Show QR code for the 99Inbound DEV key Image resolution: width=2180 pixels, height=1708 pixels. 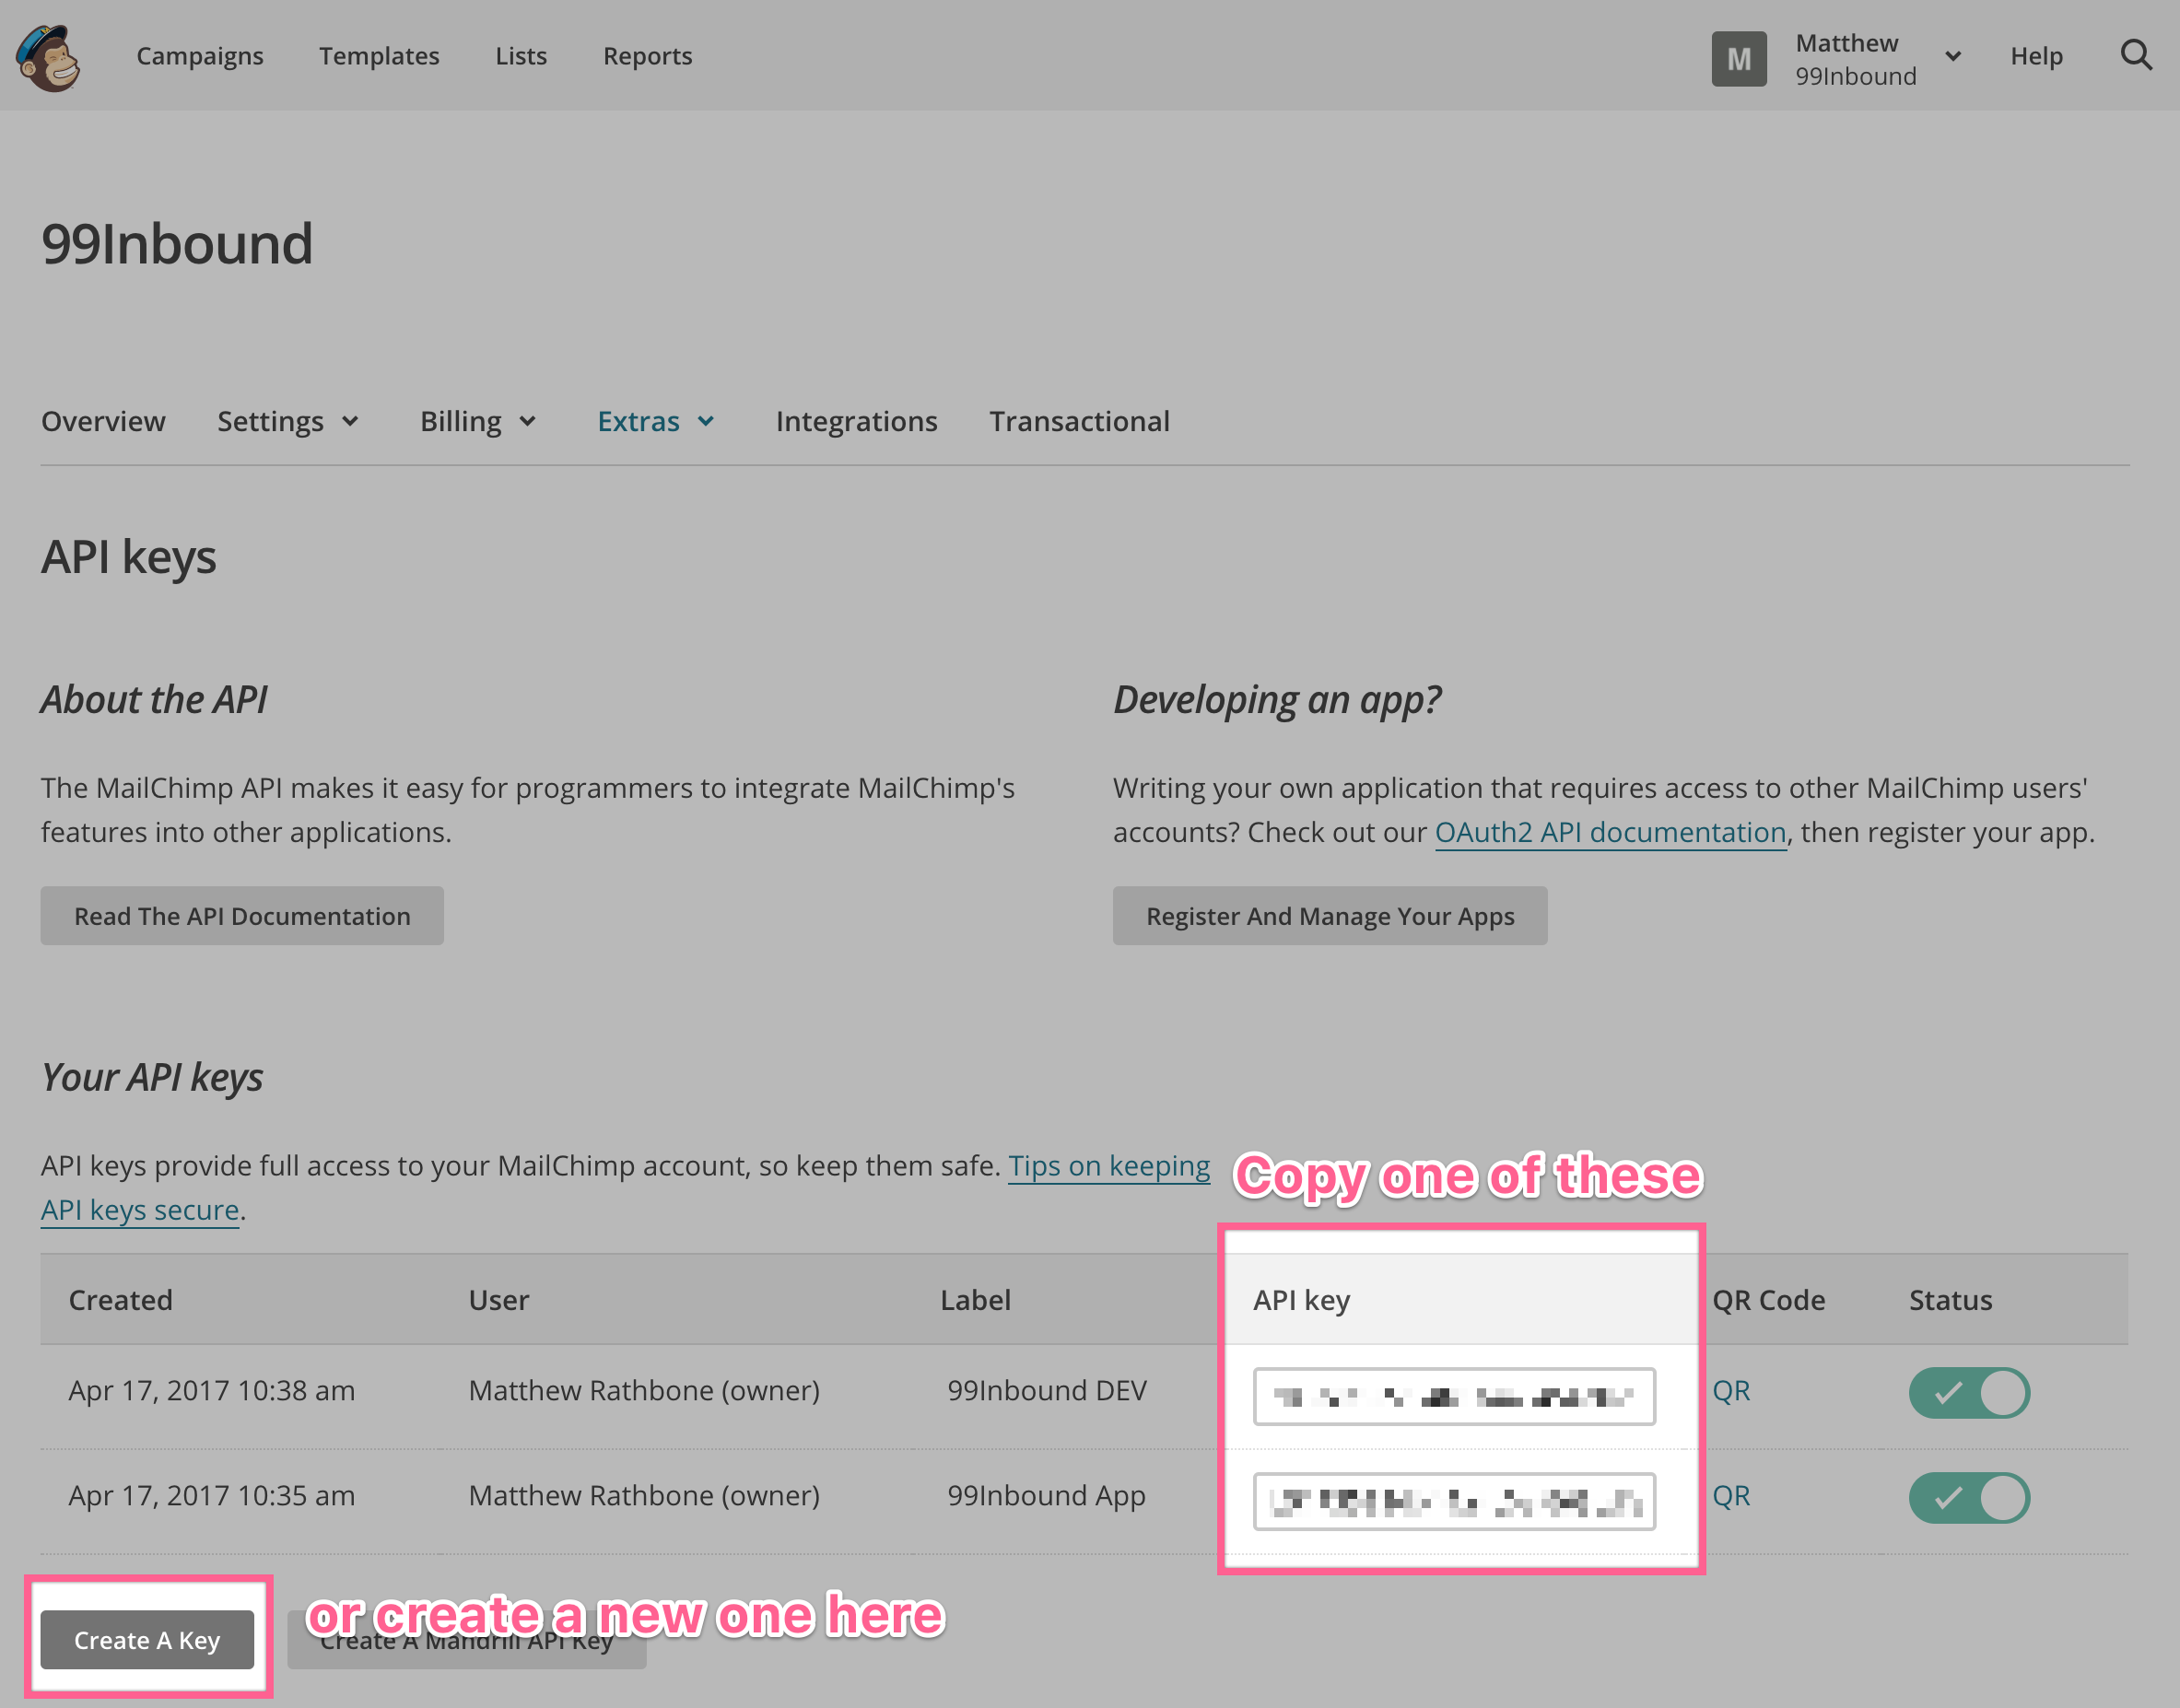click(1731, 1390)
